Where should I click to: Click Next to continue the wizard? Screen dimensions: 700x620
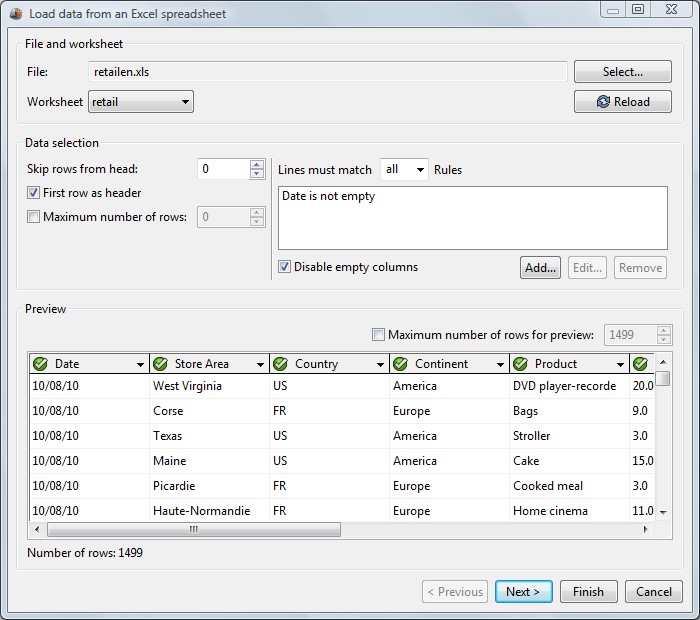coord(523,591)
